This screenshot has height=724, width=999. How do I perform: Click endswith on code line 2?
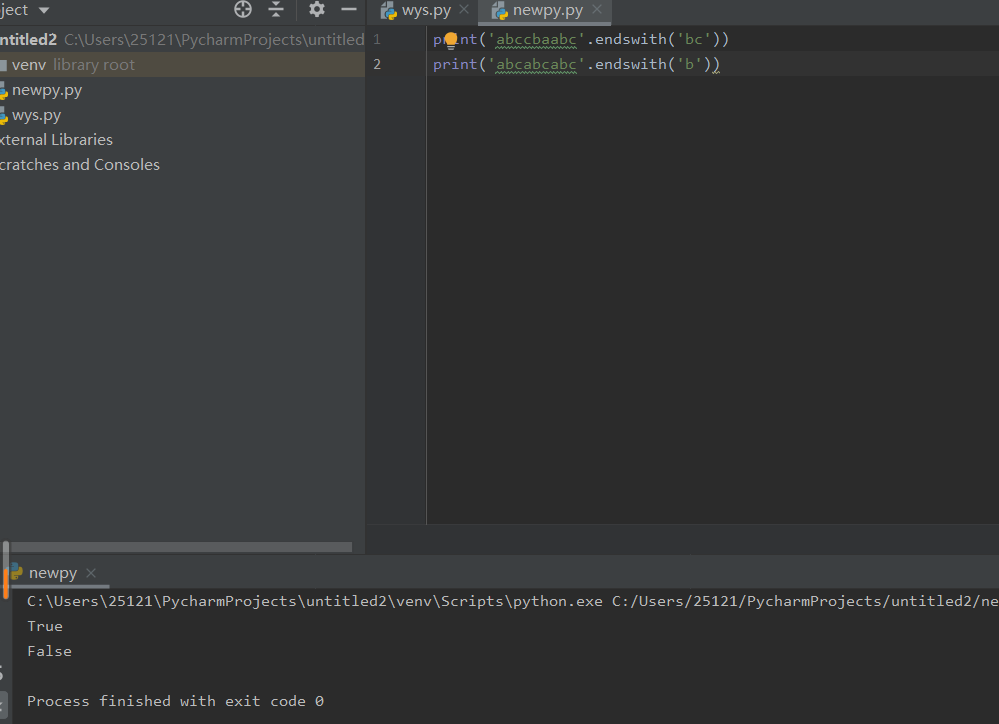click(631, 64)
